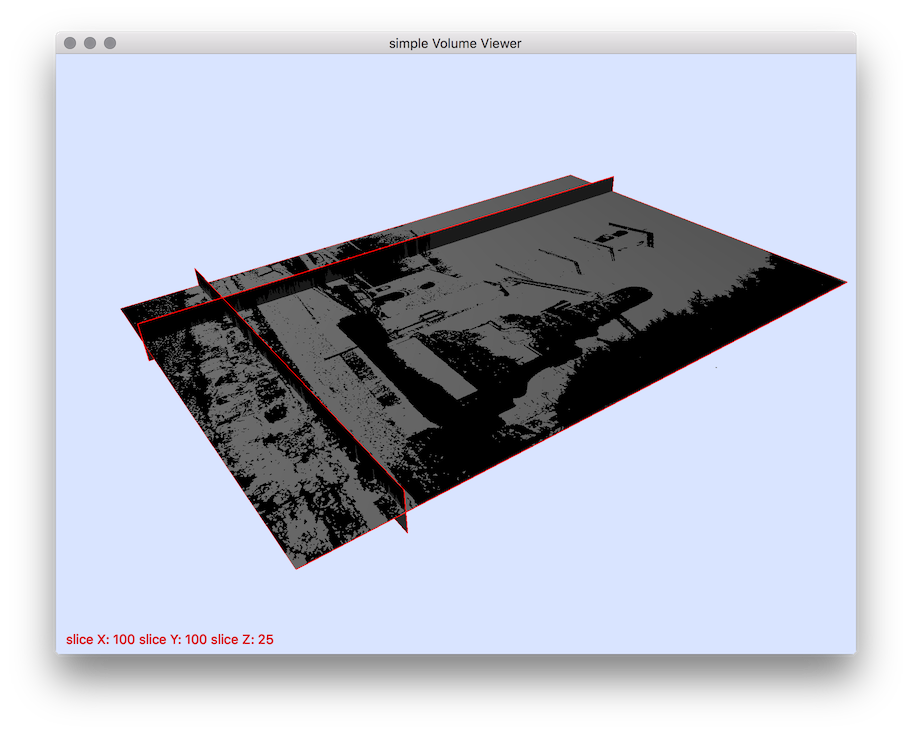Select the "slice Y: 100" status readout
912x734 pixels.
pyautogui.click(x=178, y=639)
